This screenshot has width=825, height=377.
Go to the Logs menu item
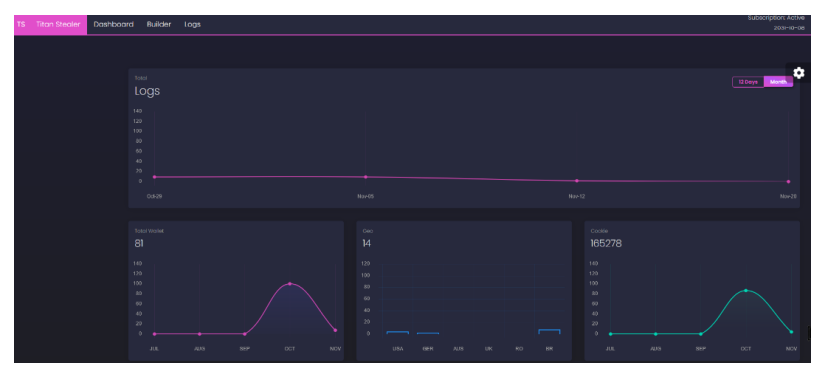pos(193,24)
